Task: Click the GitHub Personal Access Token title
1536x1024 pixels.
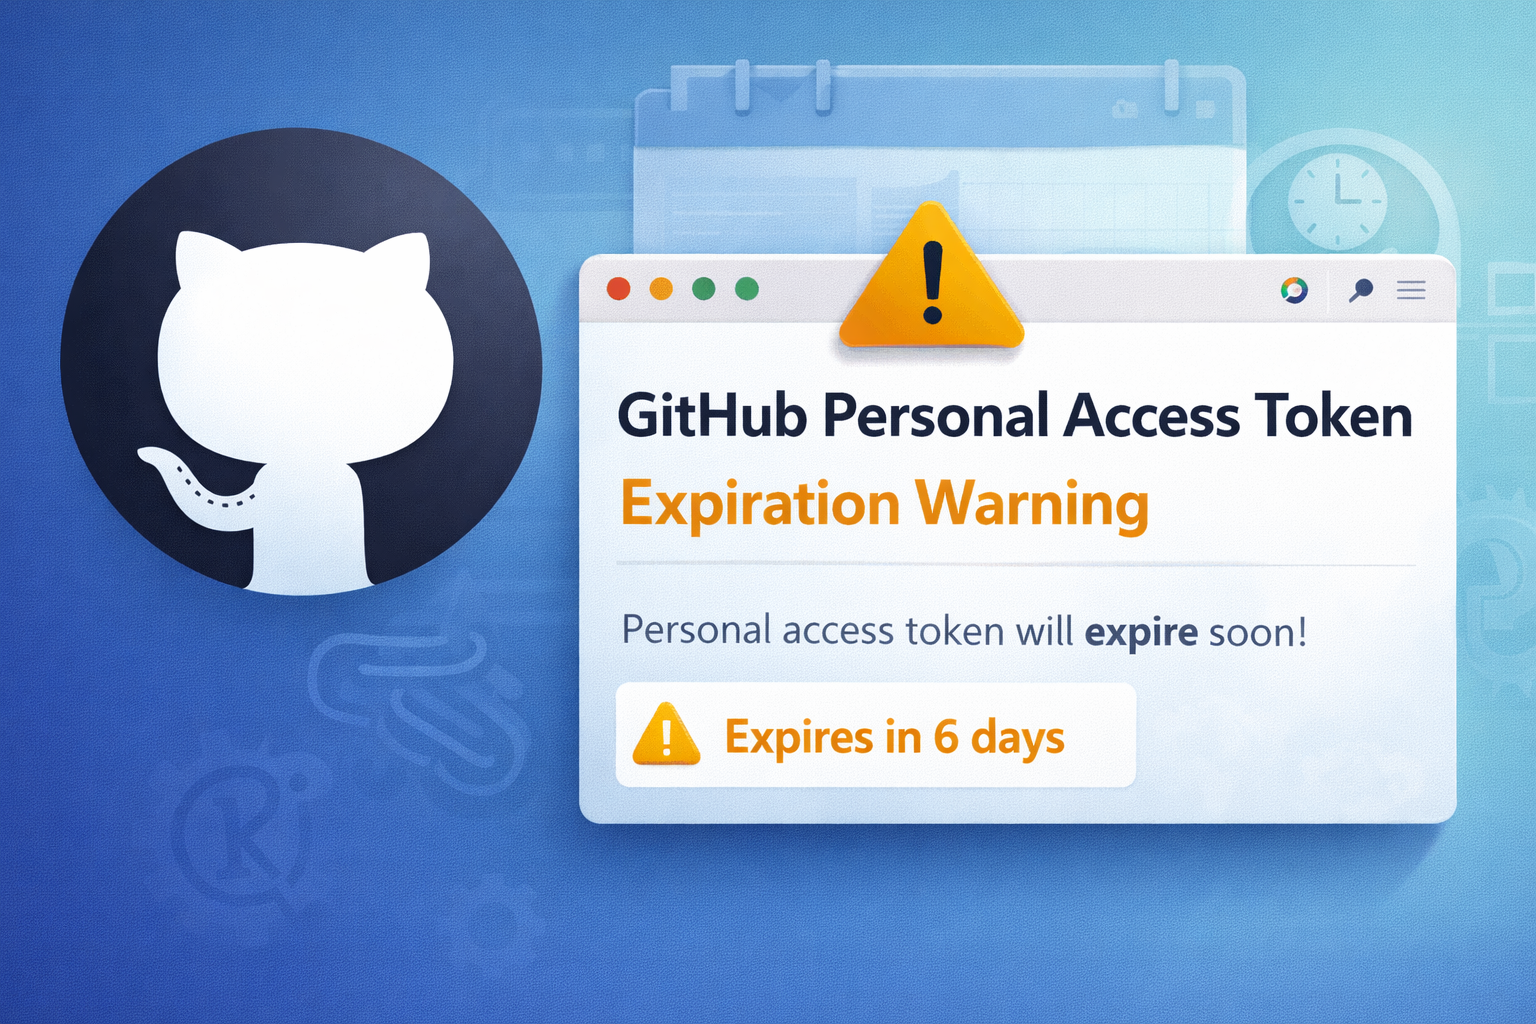Action: [x=1015, y=416]
